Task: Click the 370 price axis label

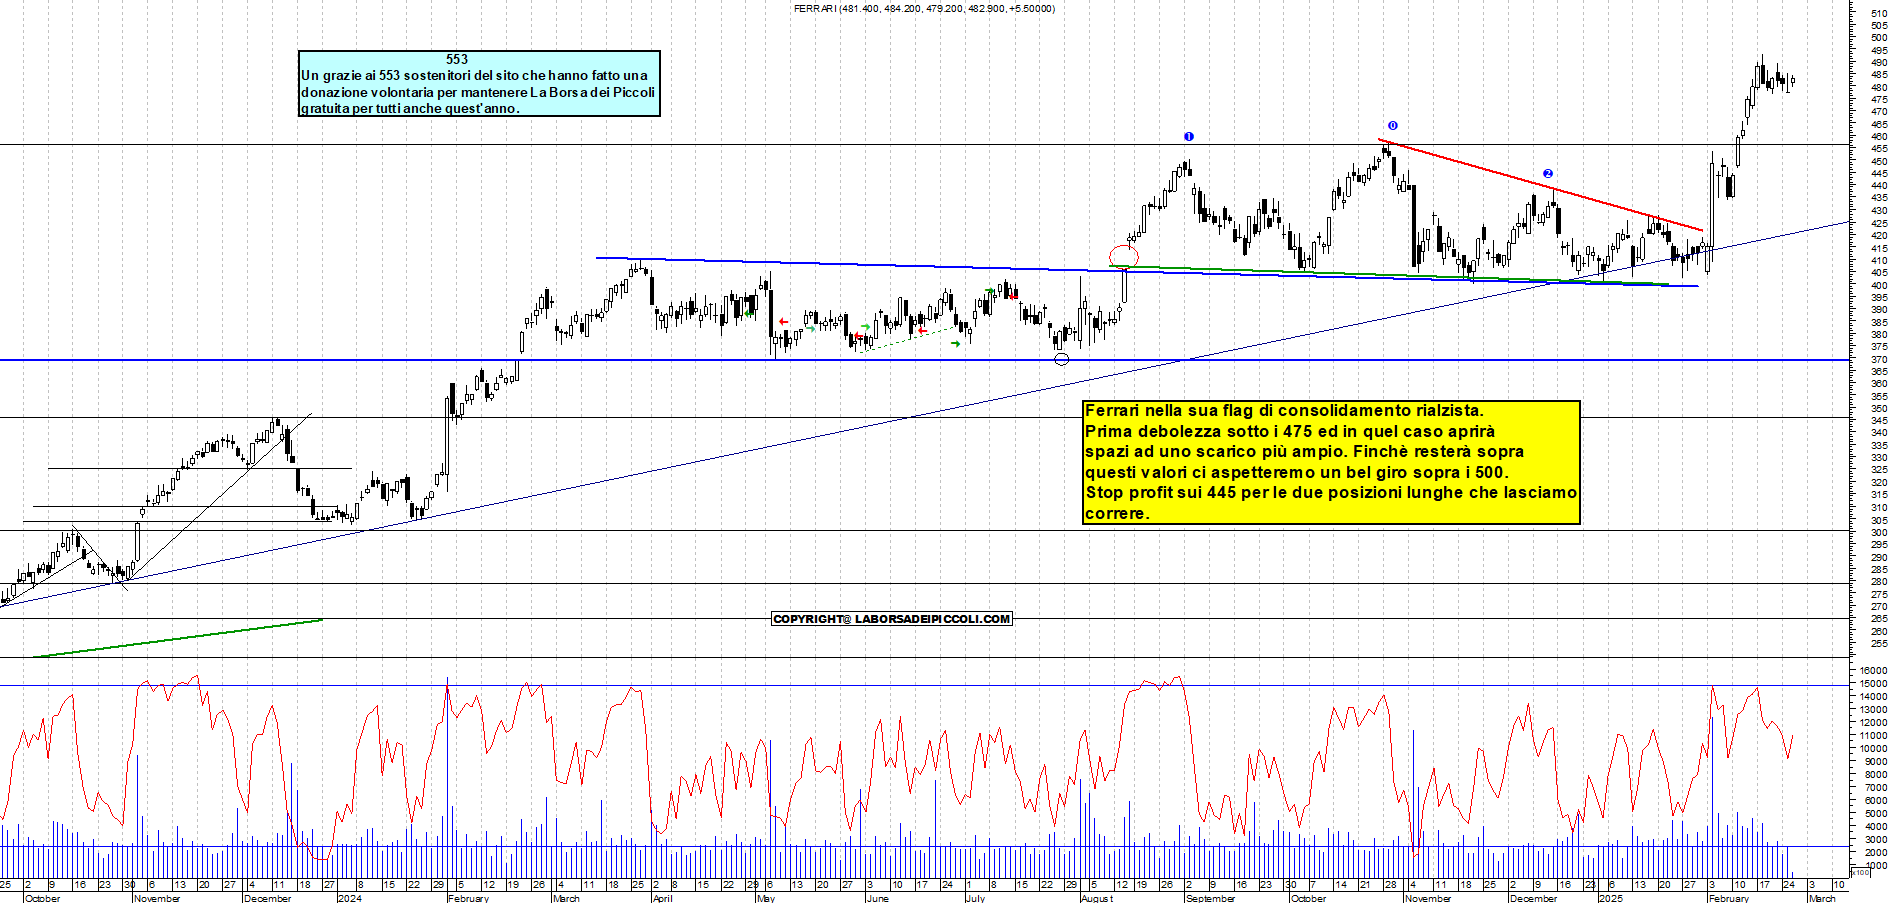Action: (x=1879, y=359)
